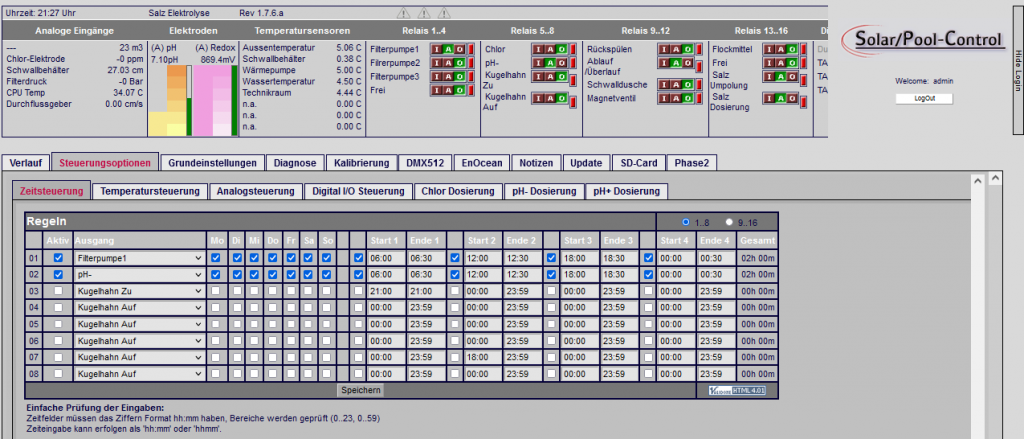Switch to the Verlauf tab
Viewport: 1024px width, 439px height.
point(26,163)
